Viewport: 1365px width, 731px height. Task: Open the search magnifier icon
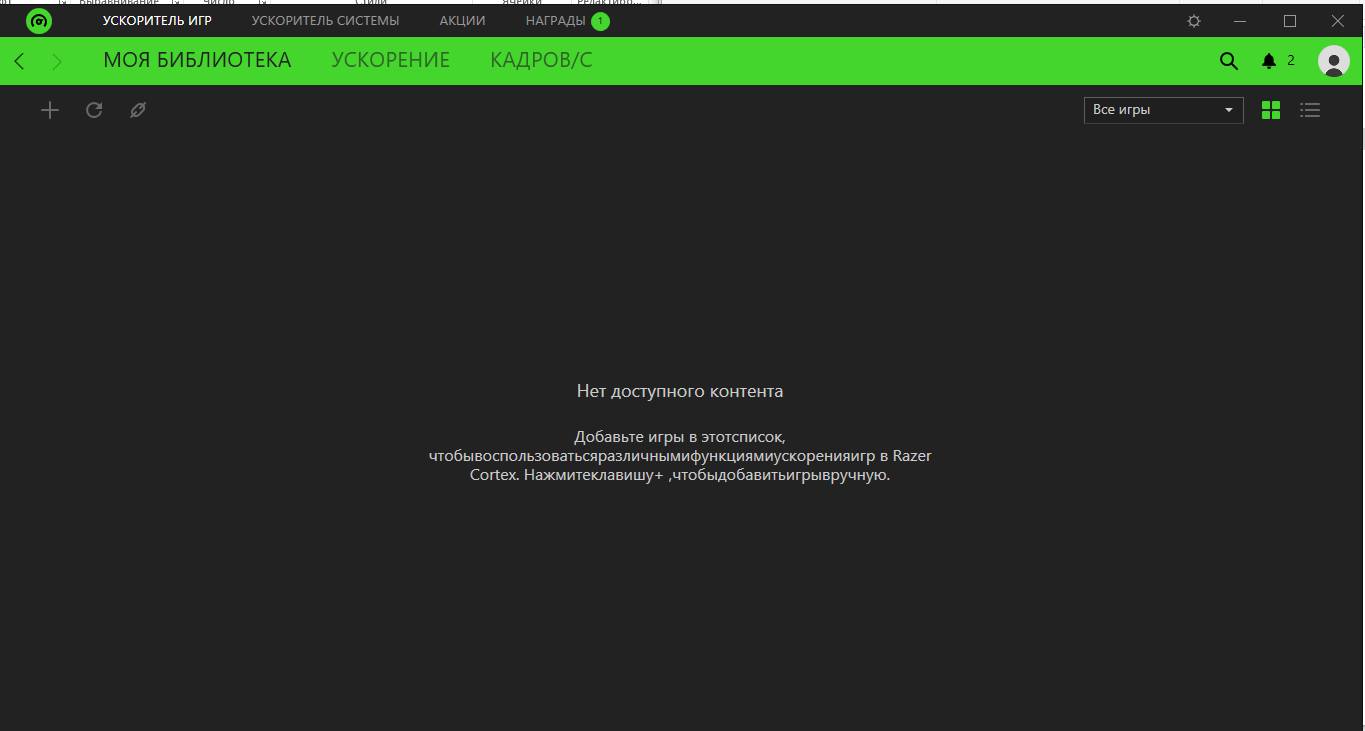click(1229, 61)
